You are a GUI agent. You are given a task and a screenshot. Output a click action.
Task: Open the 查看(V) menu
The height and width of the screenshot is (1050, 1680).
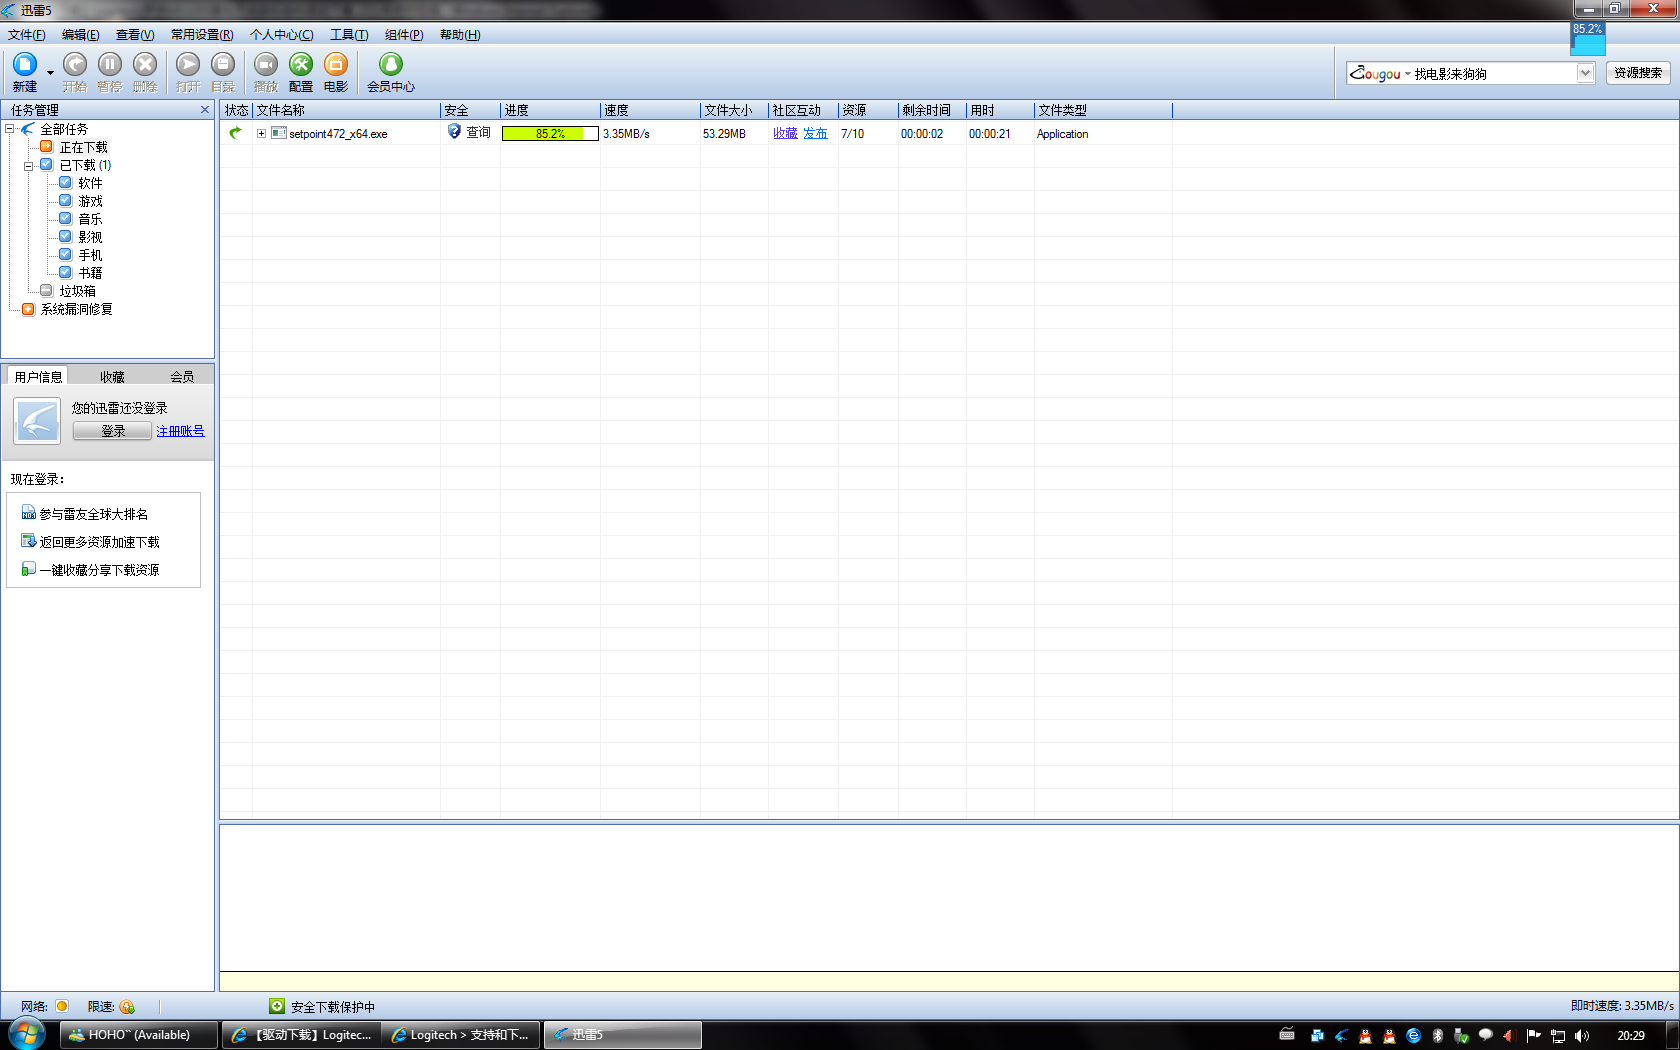(135, 34)
